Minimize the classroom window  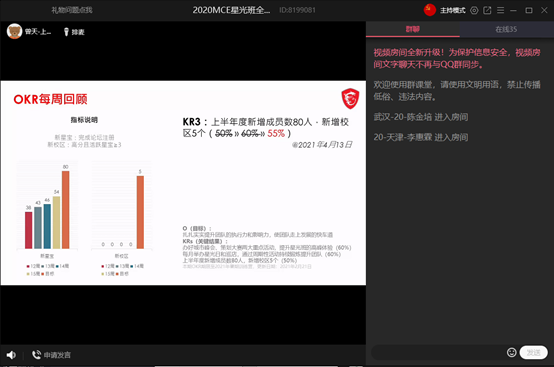(513, 10)
